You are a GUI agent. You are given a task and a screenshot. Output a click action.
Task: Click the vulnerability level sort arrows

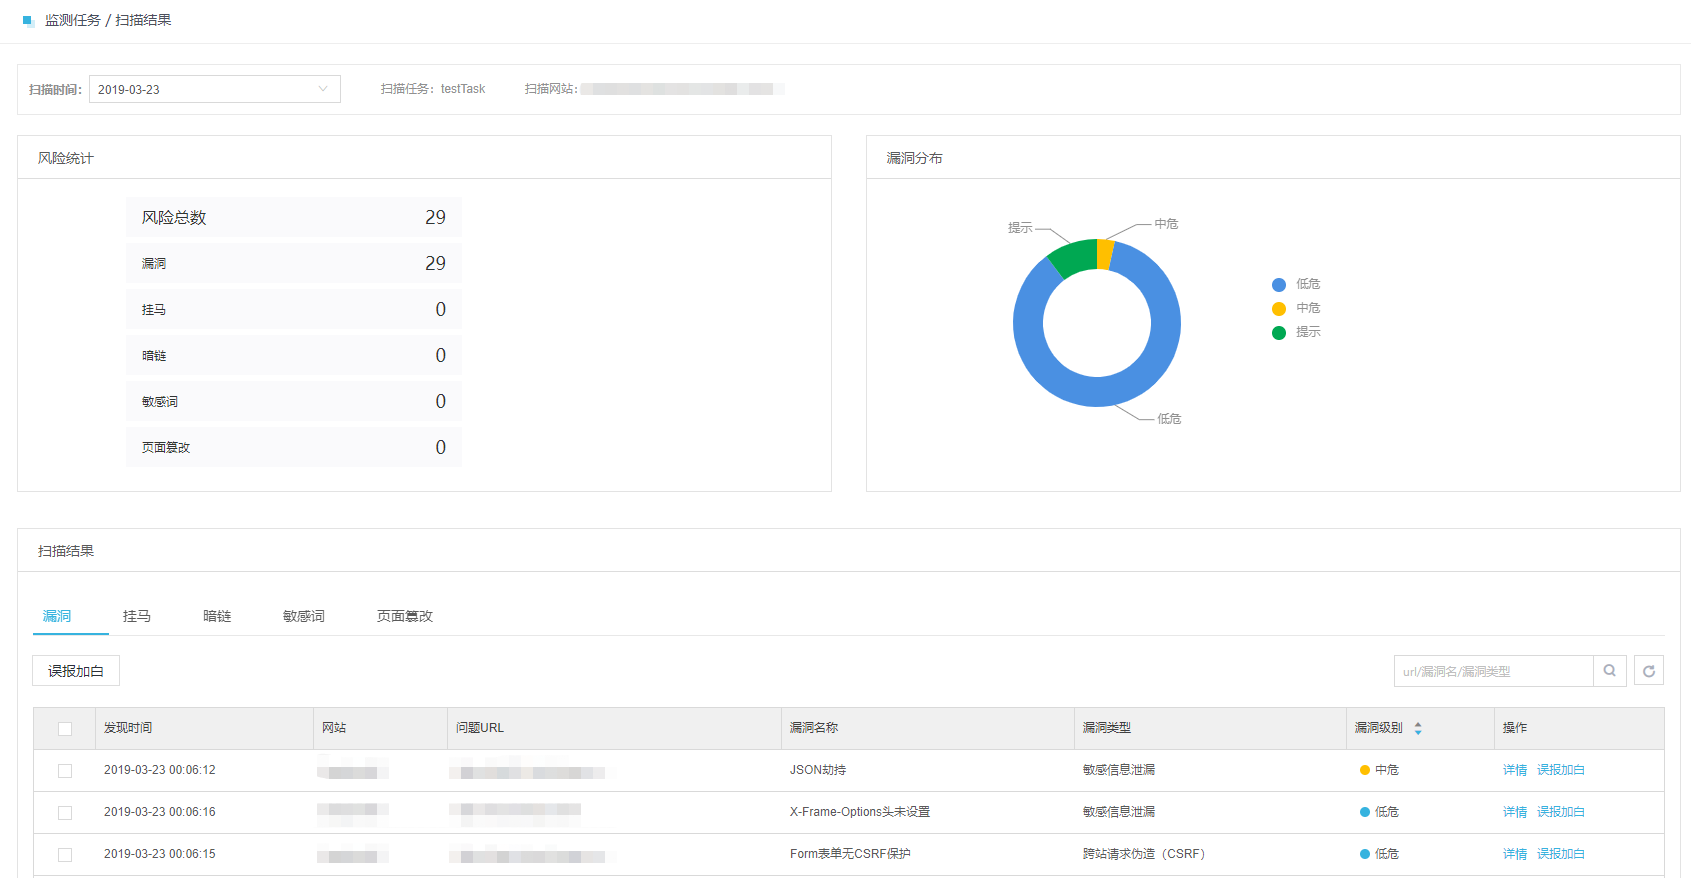[1418, 728]
